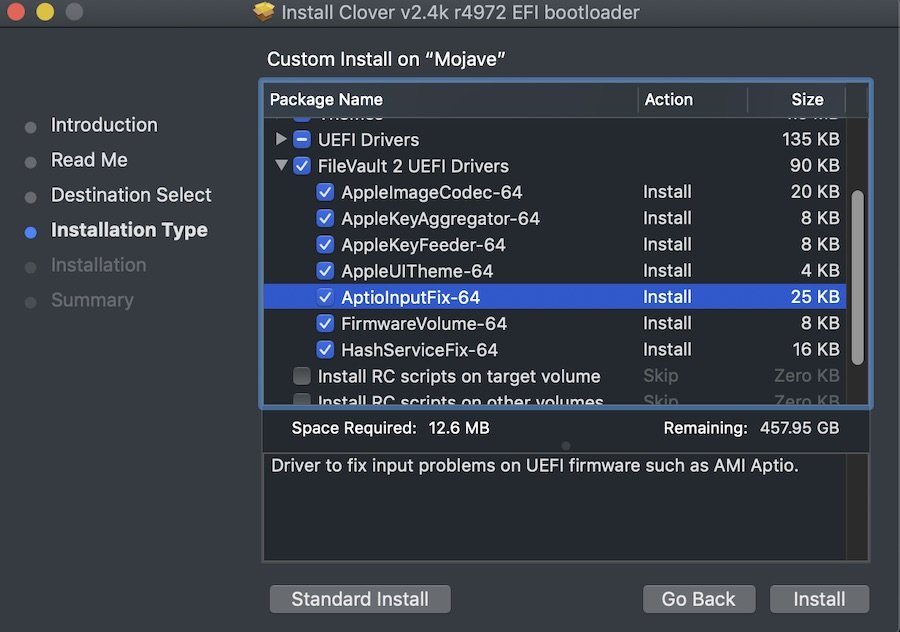
Task: Uncheck AppleKeyAggregator-64 checkbox
Action: coord(325,219)
